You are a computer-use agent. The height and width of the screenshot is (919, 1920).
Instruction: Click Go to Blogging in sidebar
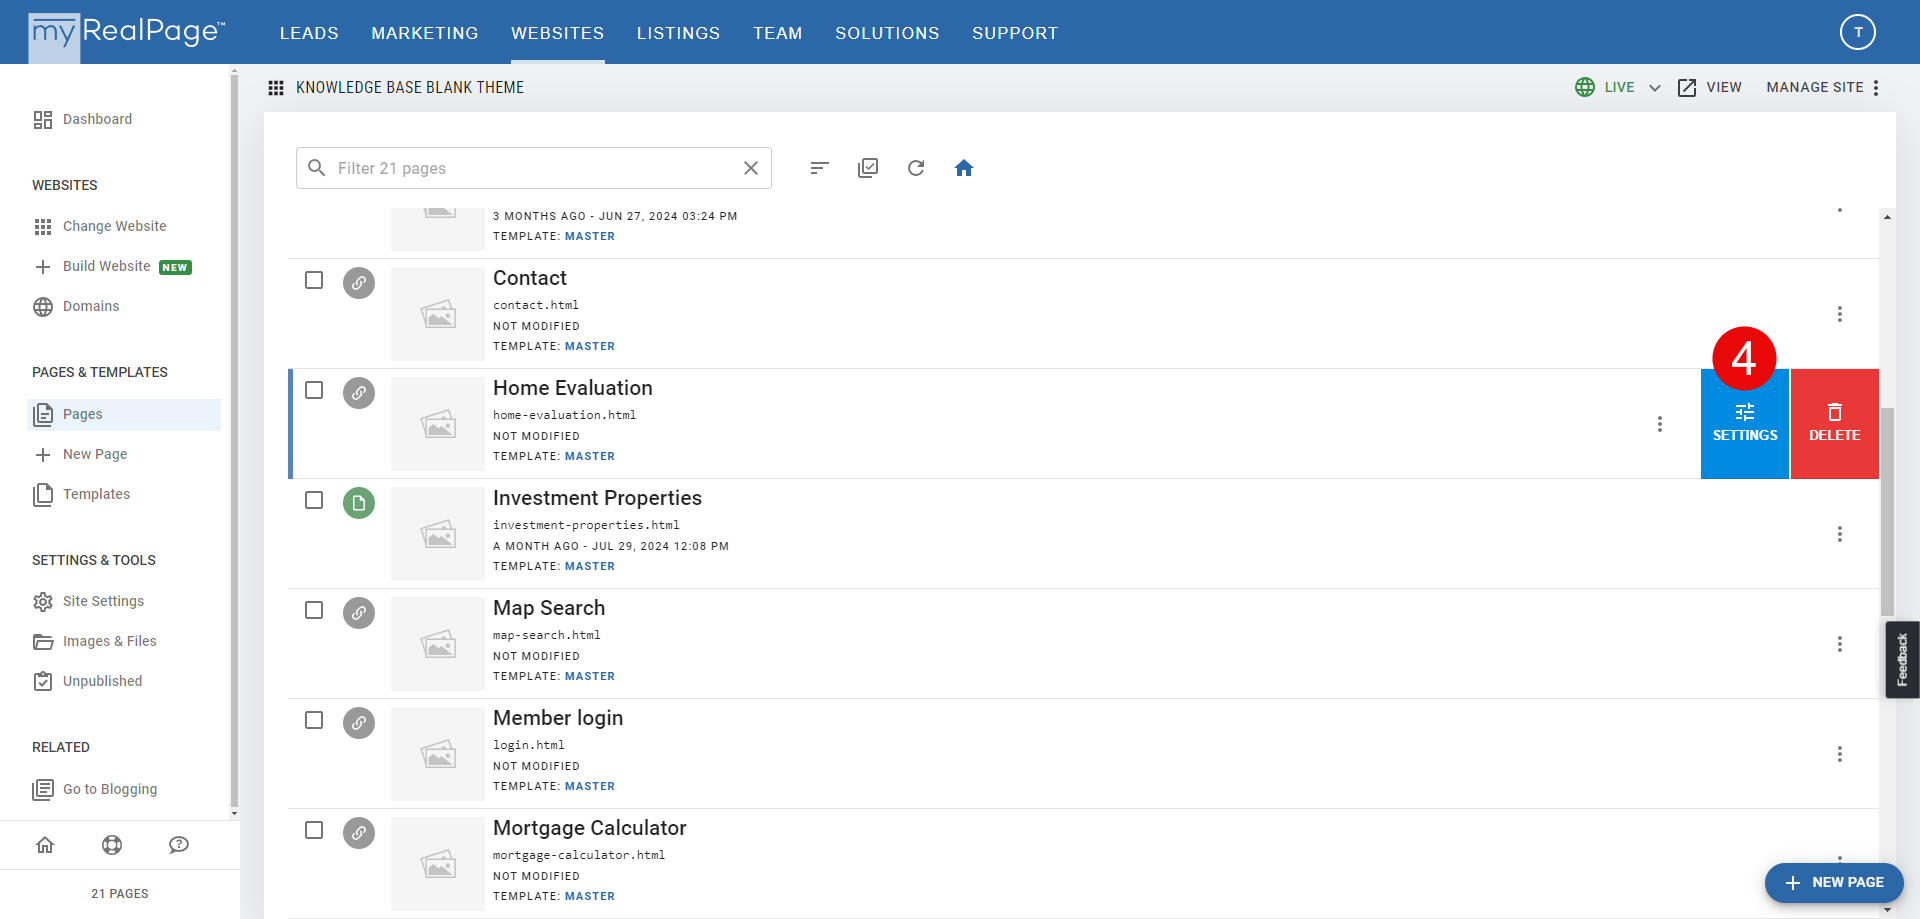pos(95,789)
